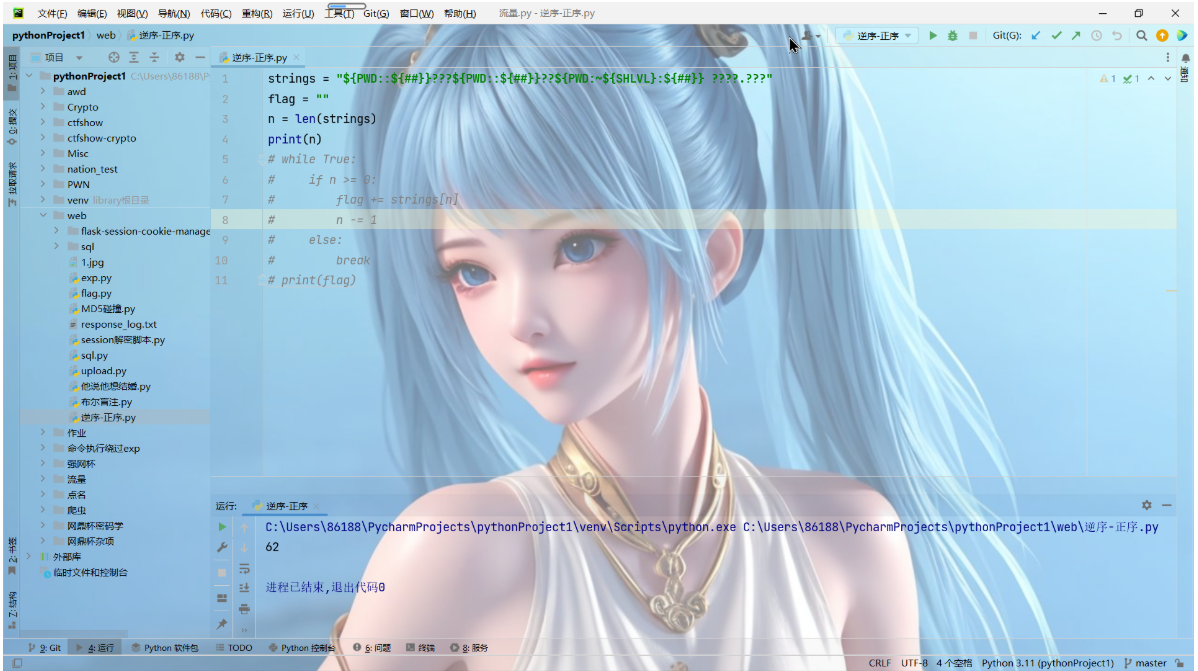Click CRLF line separator in status bar
The height and width of the screenshot is (671, 1198).
tap(879, 663)
